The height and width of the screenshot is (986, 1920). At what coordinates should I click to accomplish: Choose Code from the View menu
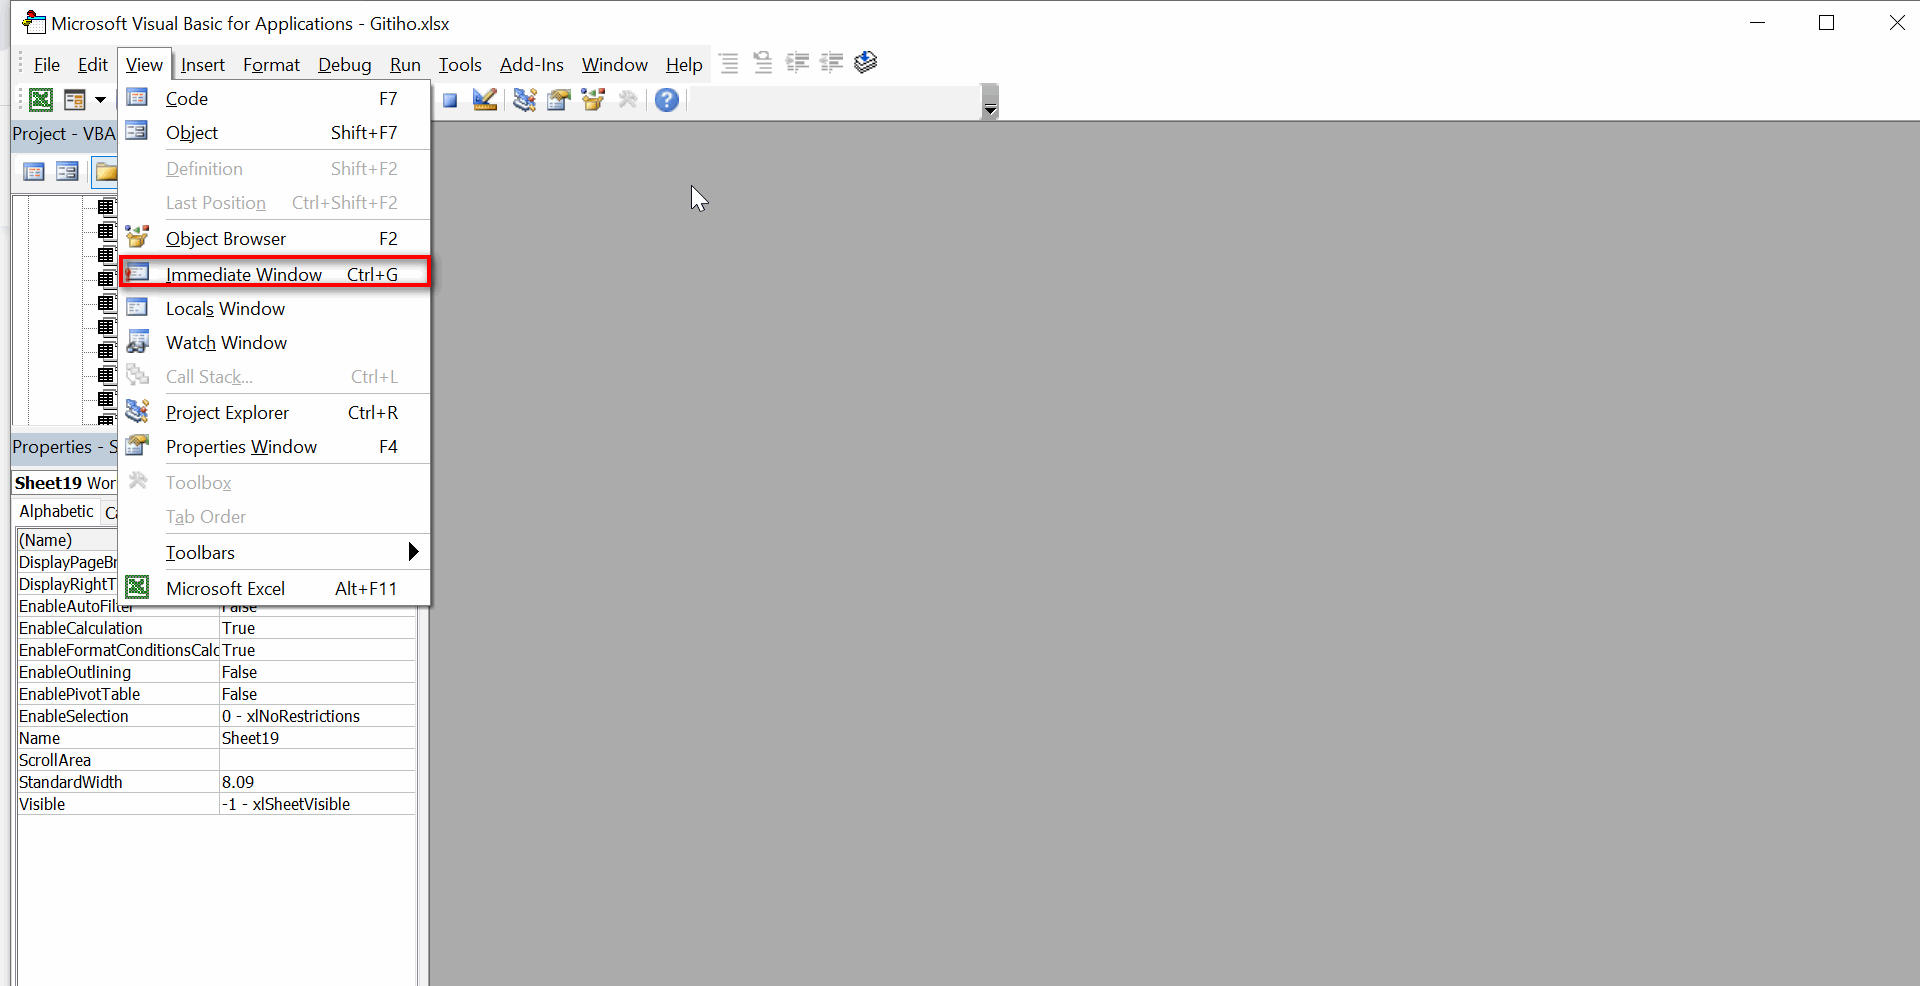275,99
